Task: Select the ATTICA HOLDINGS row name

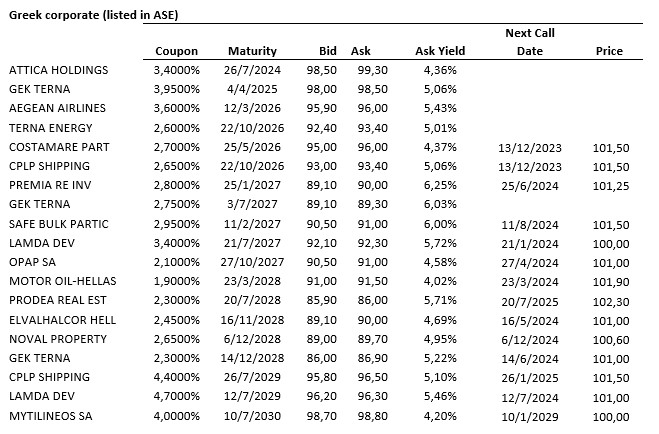Action: click(x=58, y=71)
